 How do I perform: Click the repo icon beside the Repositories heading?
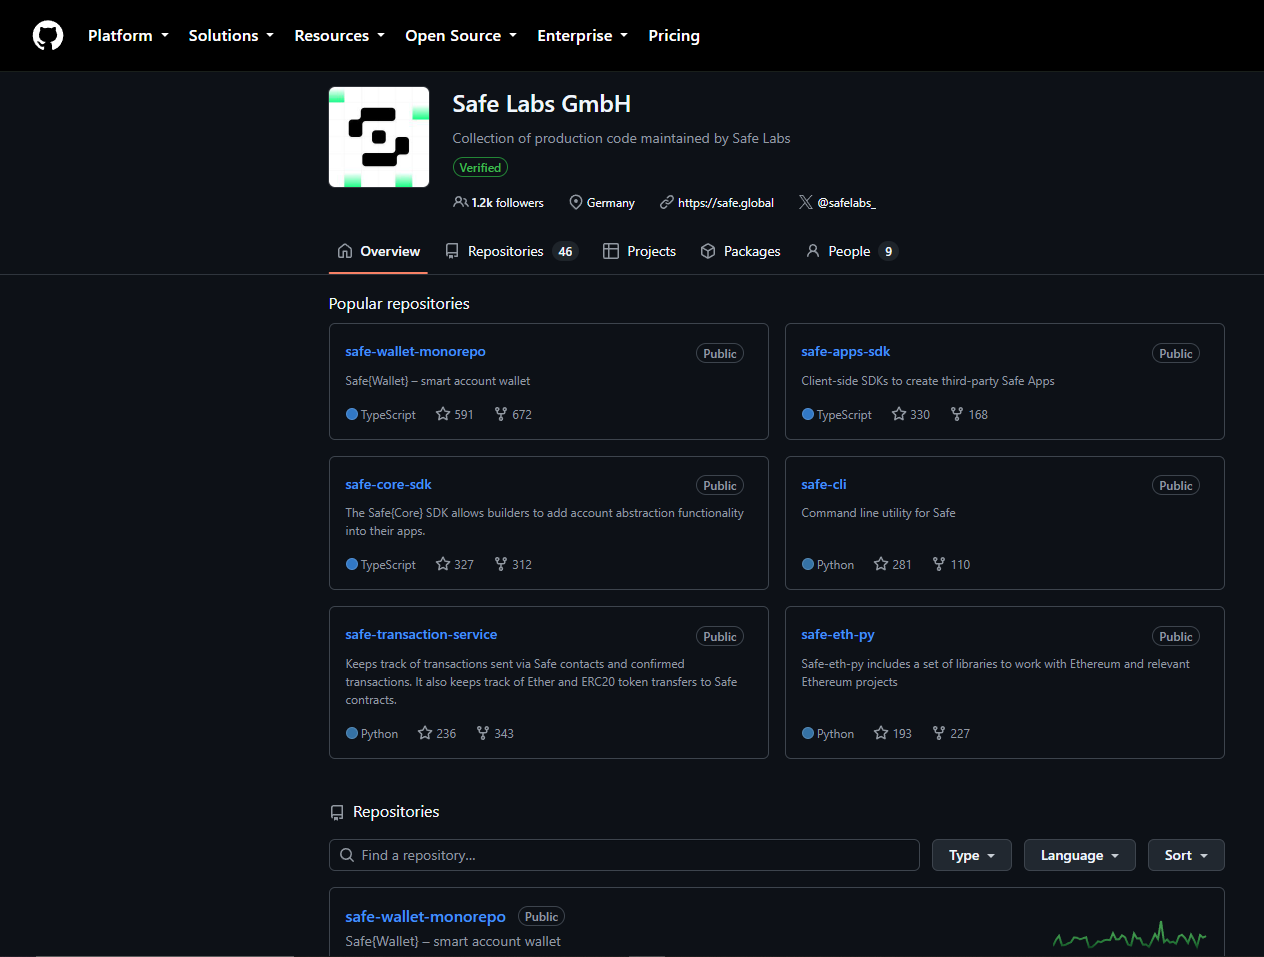(337, 812)
